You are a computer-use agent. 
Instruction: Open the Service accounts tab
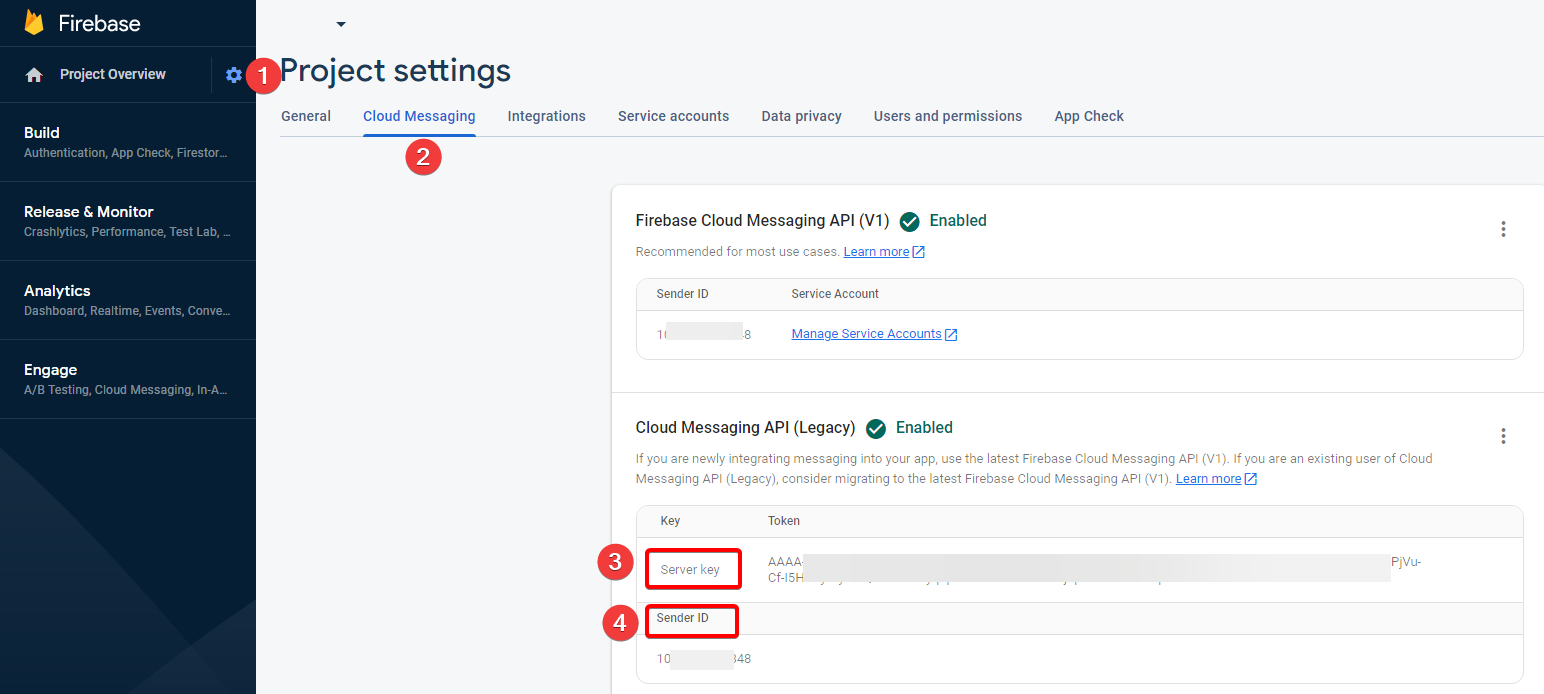(x=674, y=116)
